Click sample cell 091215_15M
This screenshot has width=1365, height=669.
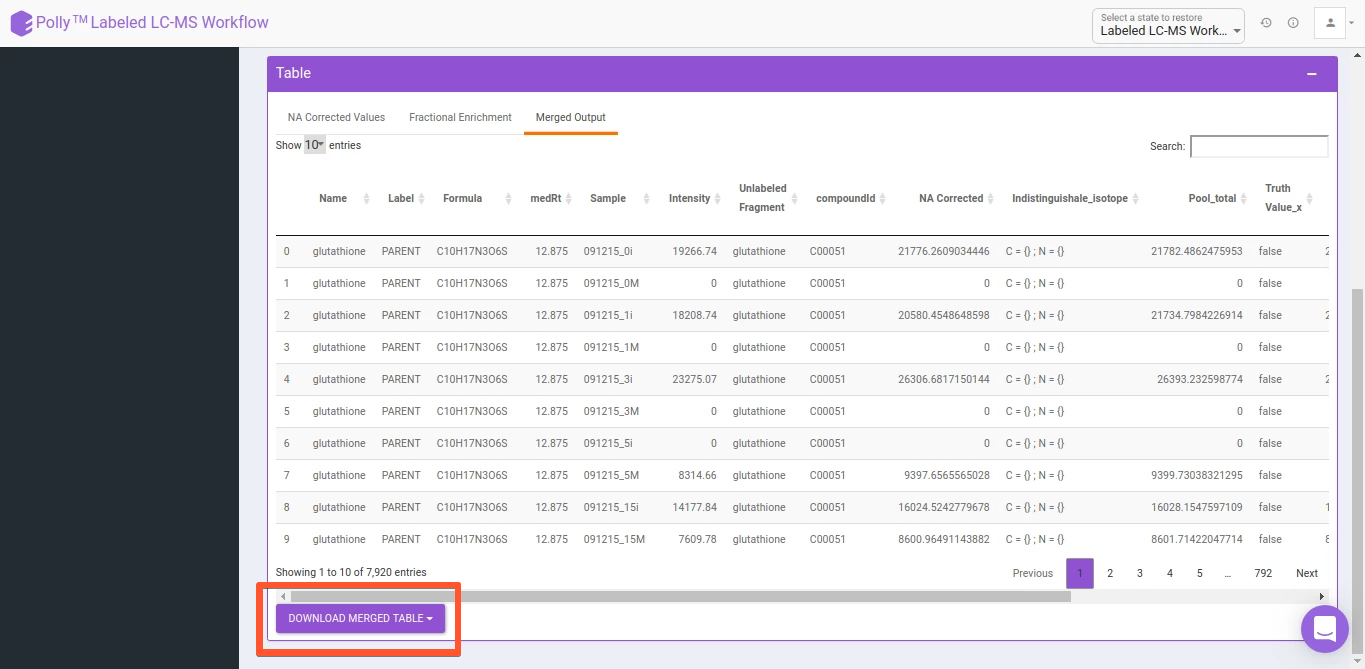pos(615,539)
